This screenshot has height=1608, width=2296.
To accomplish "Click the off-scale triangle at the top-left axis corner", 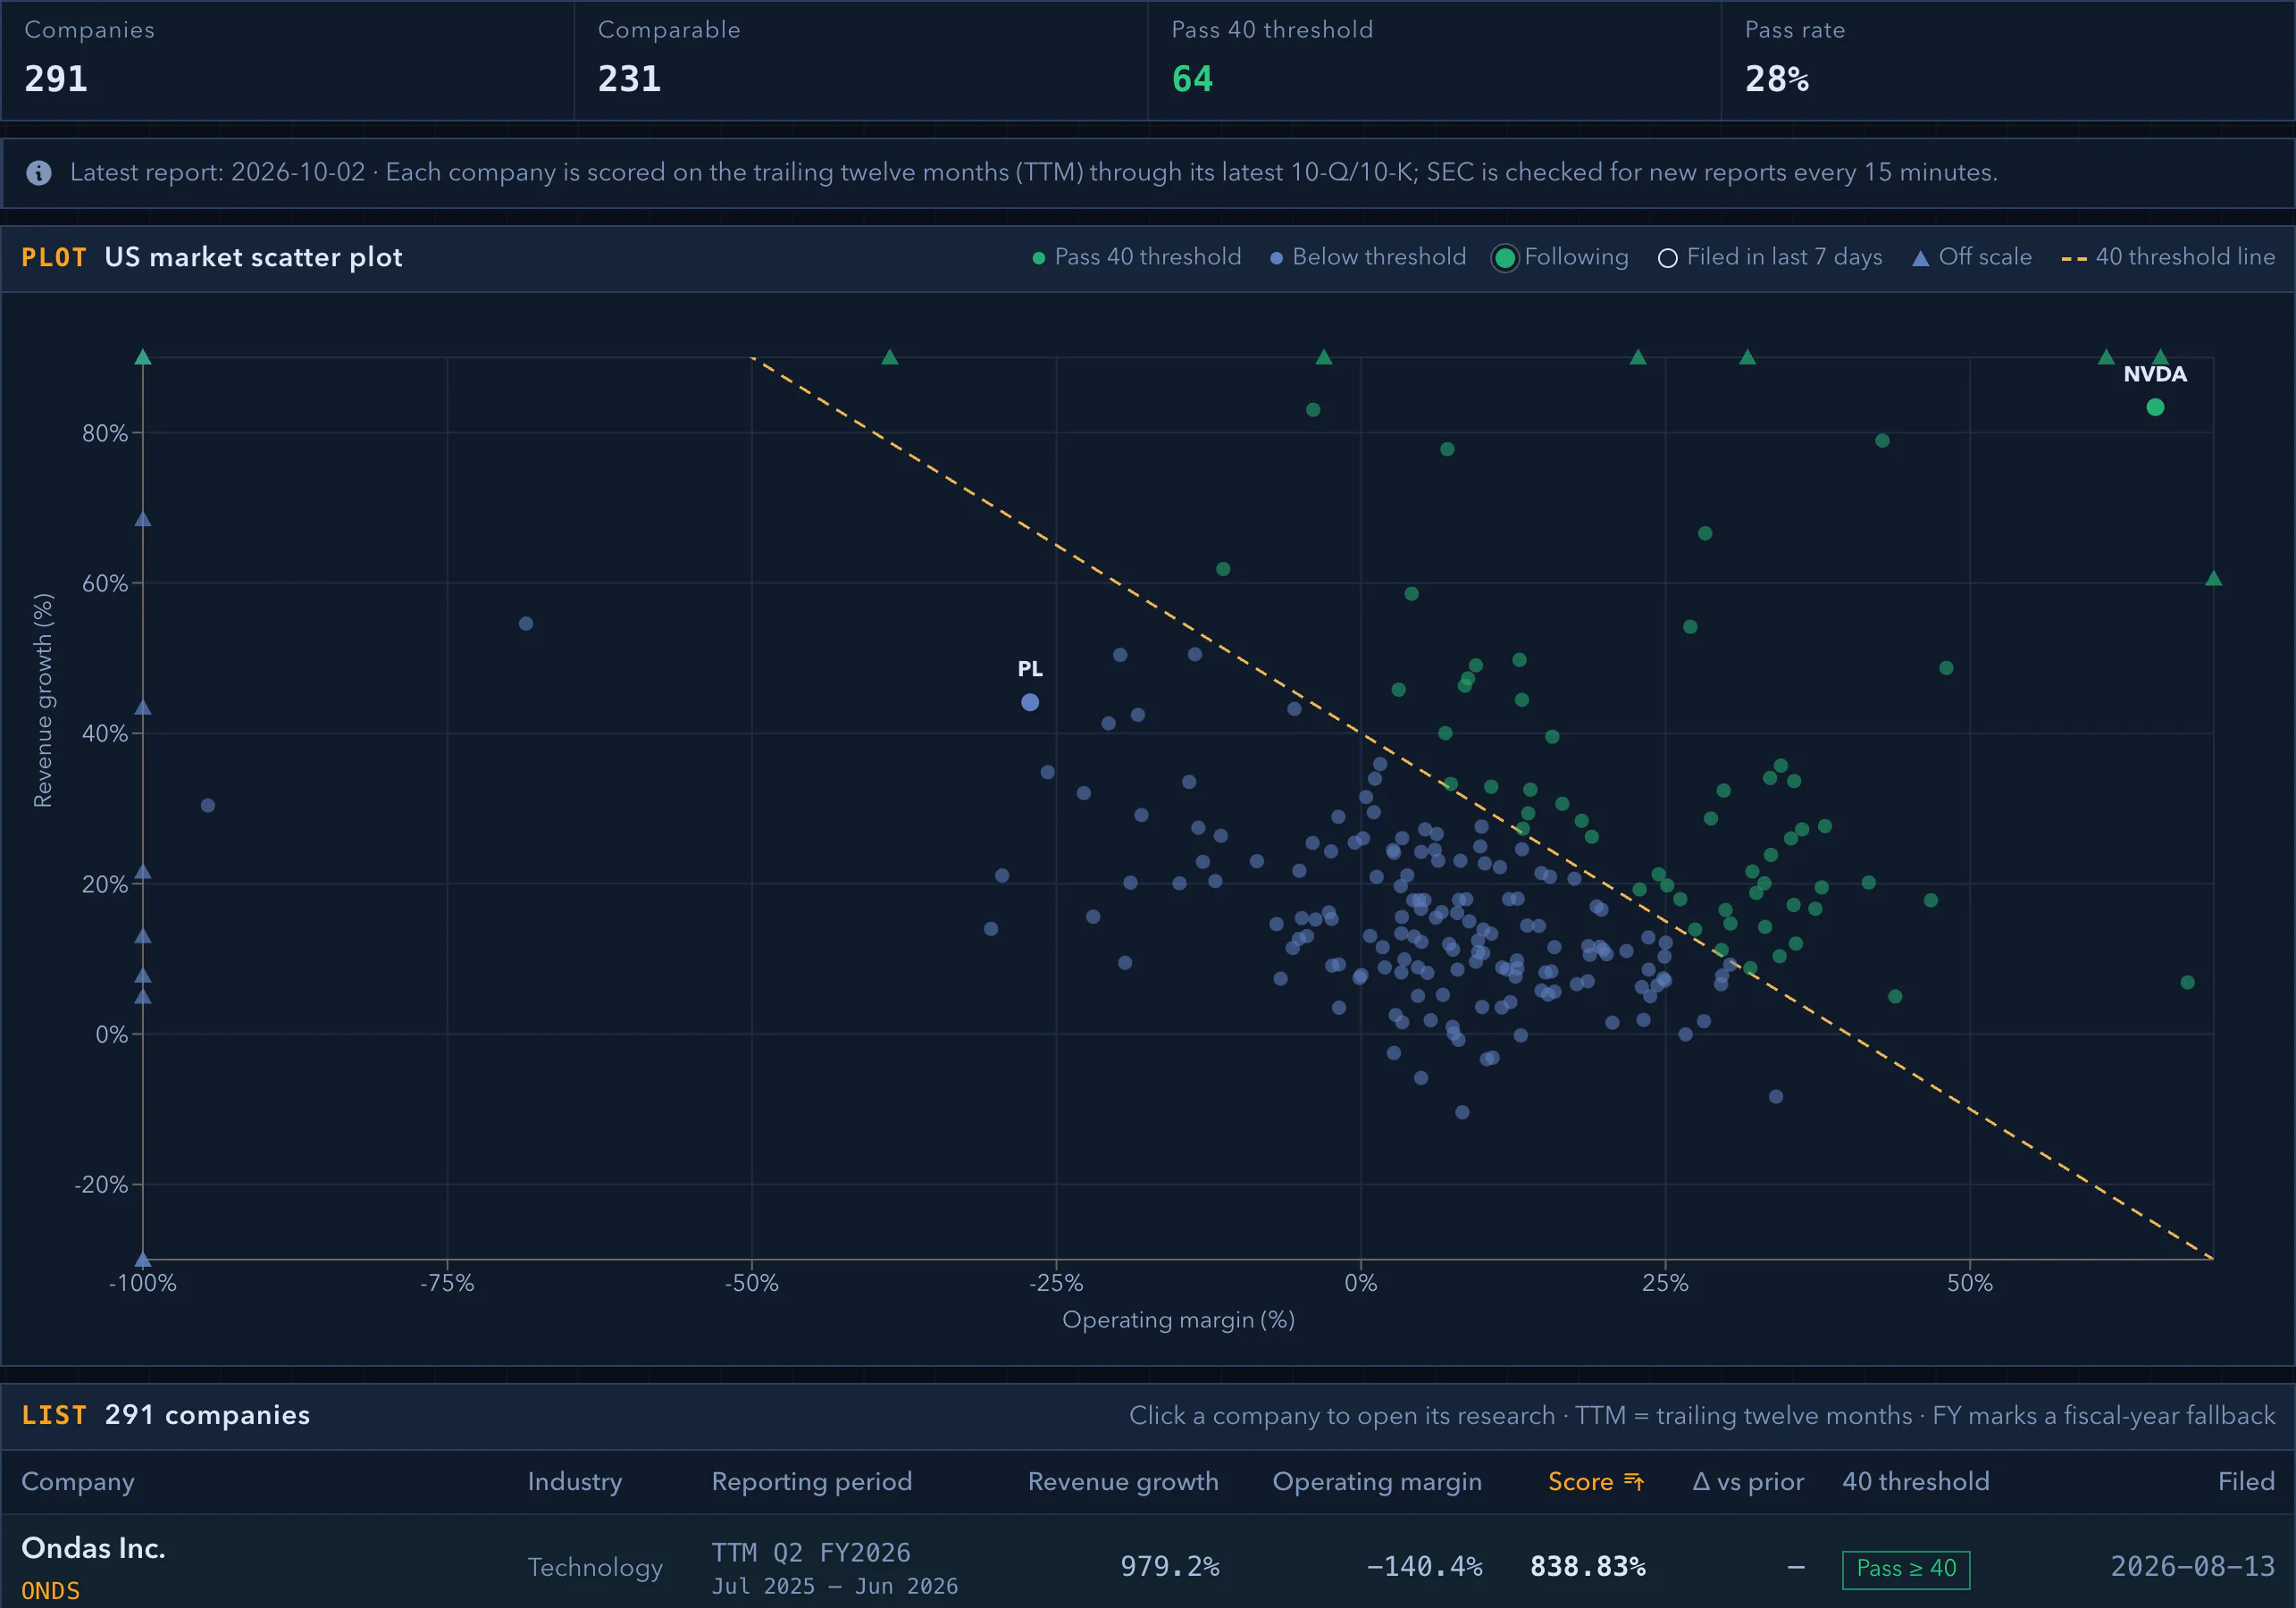I will [x=143, y=357].
